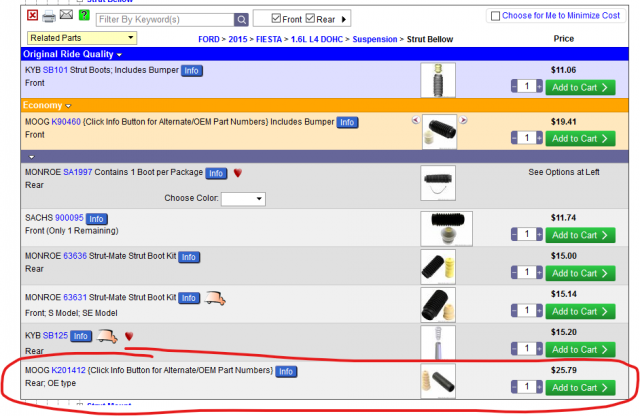Click next image arrow beside MOOG K90460 thumbnail
The height and width of the screenshot is (416, 640).
click(x=464, y=121)
